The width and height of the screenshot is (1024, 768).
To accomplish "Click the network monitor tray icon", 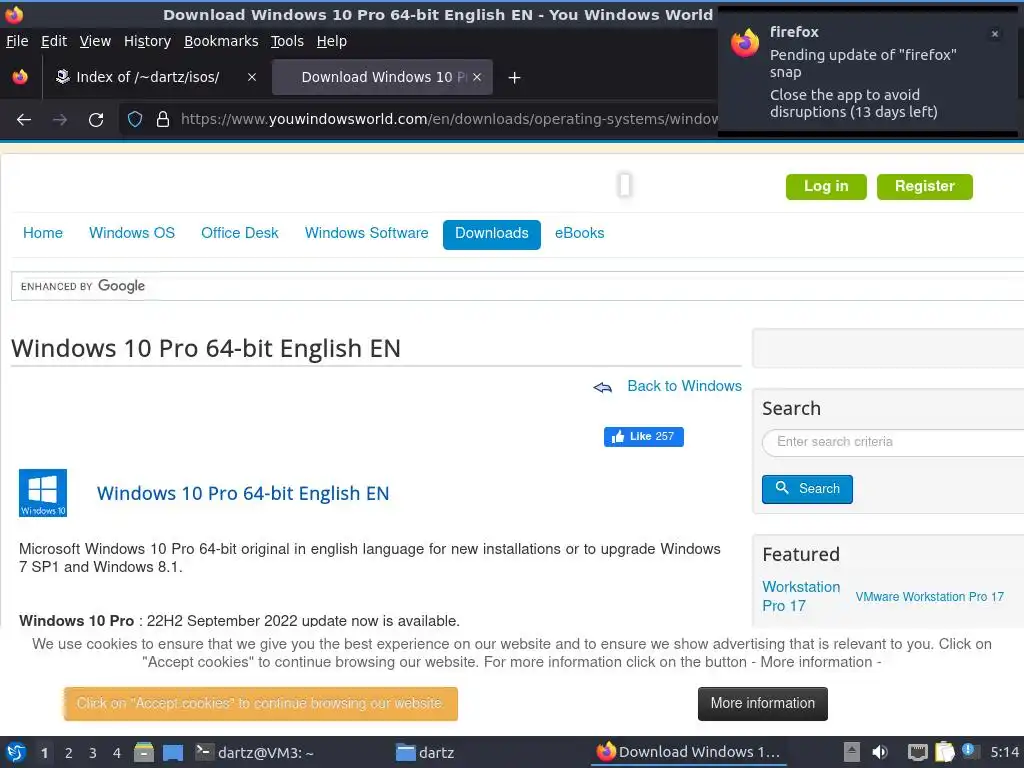I will click(918, 752).
